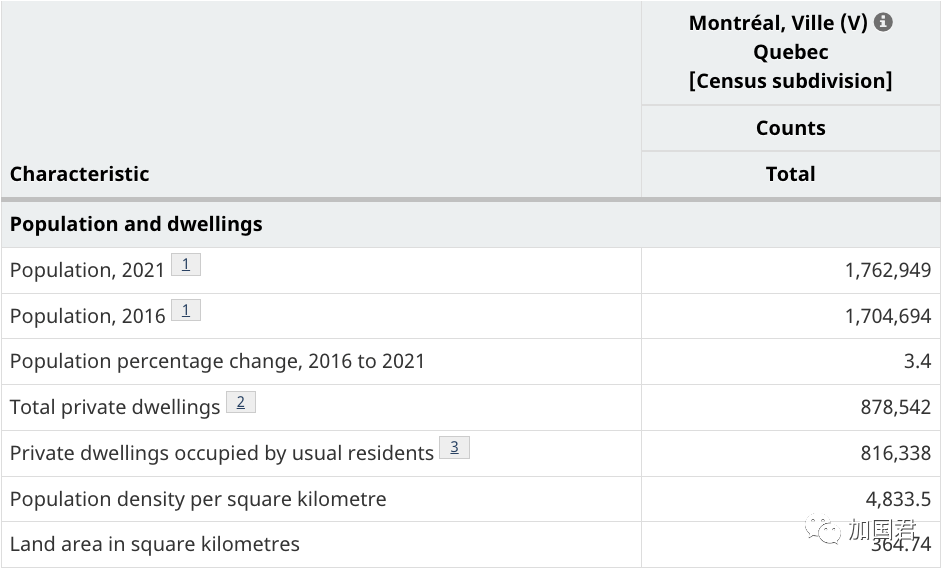This screenshot has width=947, height=571.
Task: Select the percentage change value 3.4
Action: pos(917,361)
